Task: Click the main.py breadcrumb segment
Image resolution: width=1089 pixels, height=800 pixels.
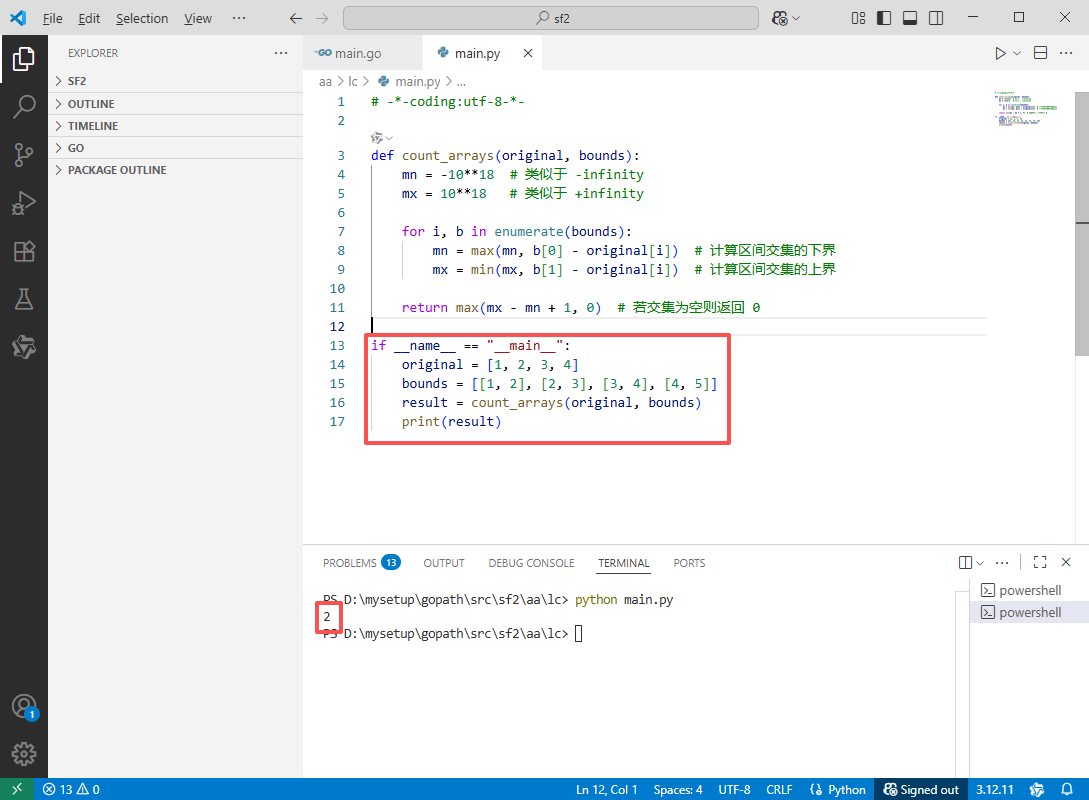Action: [x=409, y=81]
